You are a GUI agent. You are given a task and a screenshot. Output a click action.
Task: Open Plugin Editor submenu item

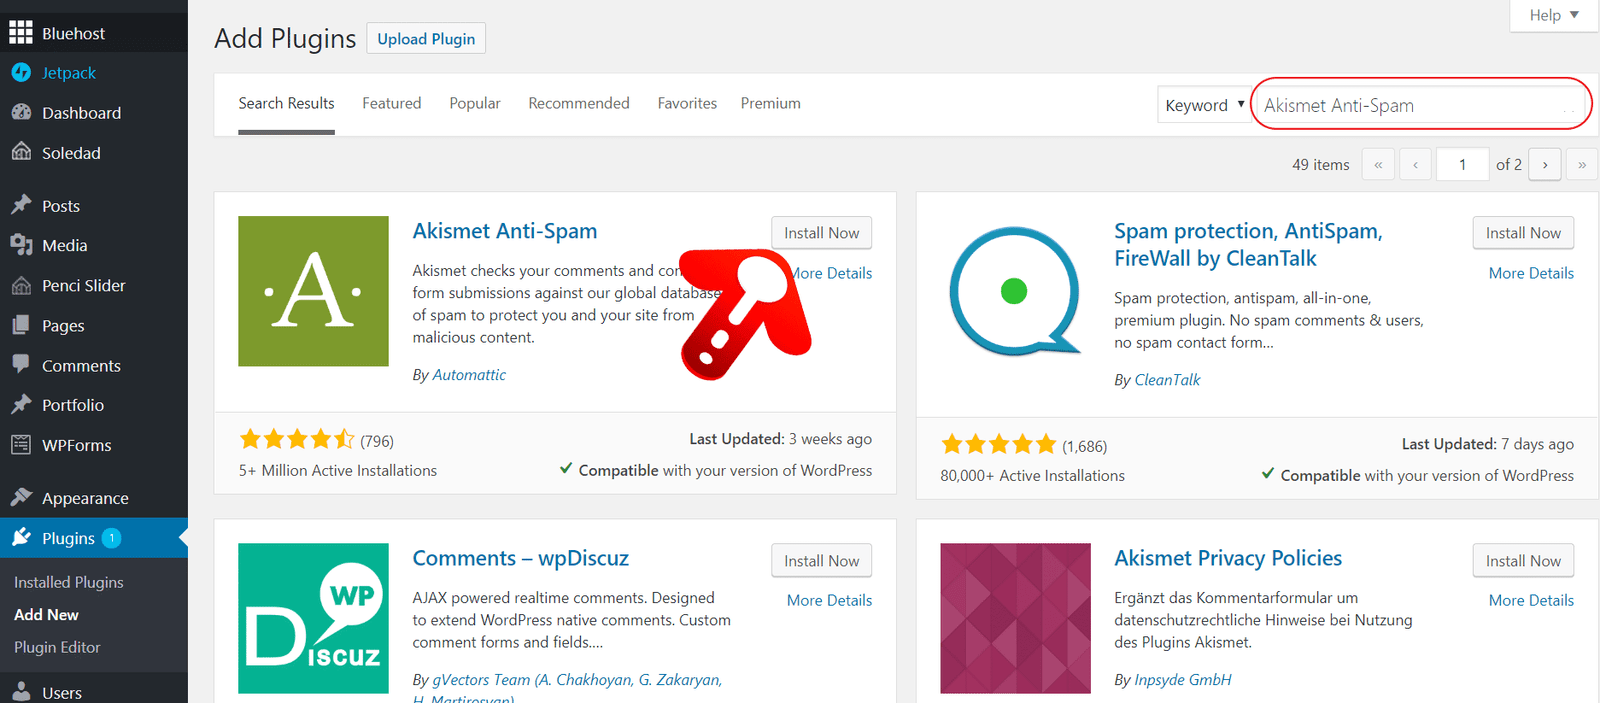coord(57,647)
